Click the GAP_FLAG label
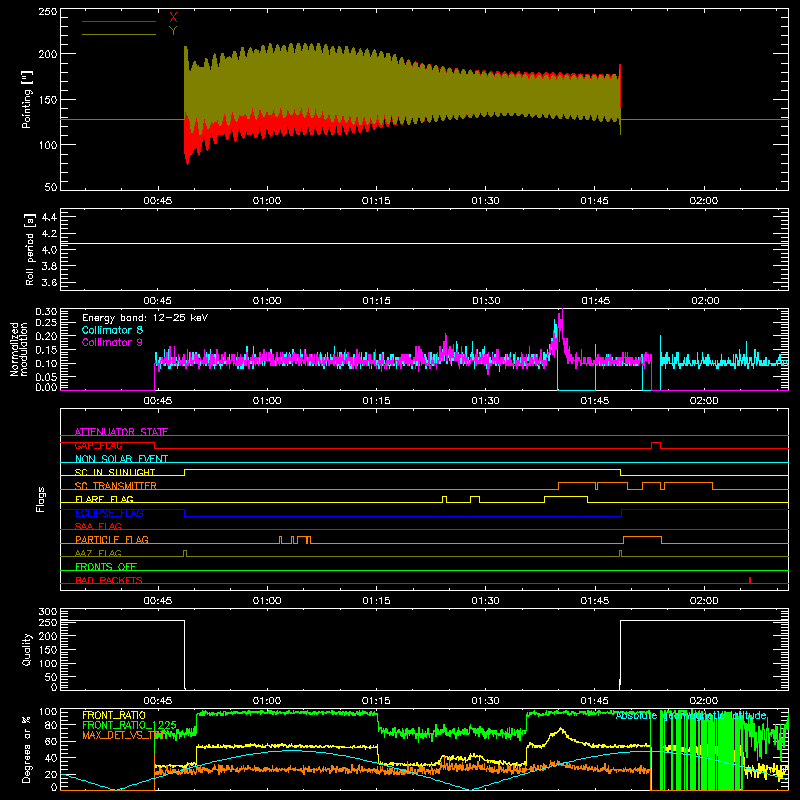Screen dimensions: 800x800 (x=98, y=445)
